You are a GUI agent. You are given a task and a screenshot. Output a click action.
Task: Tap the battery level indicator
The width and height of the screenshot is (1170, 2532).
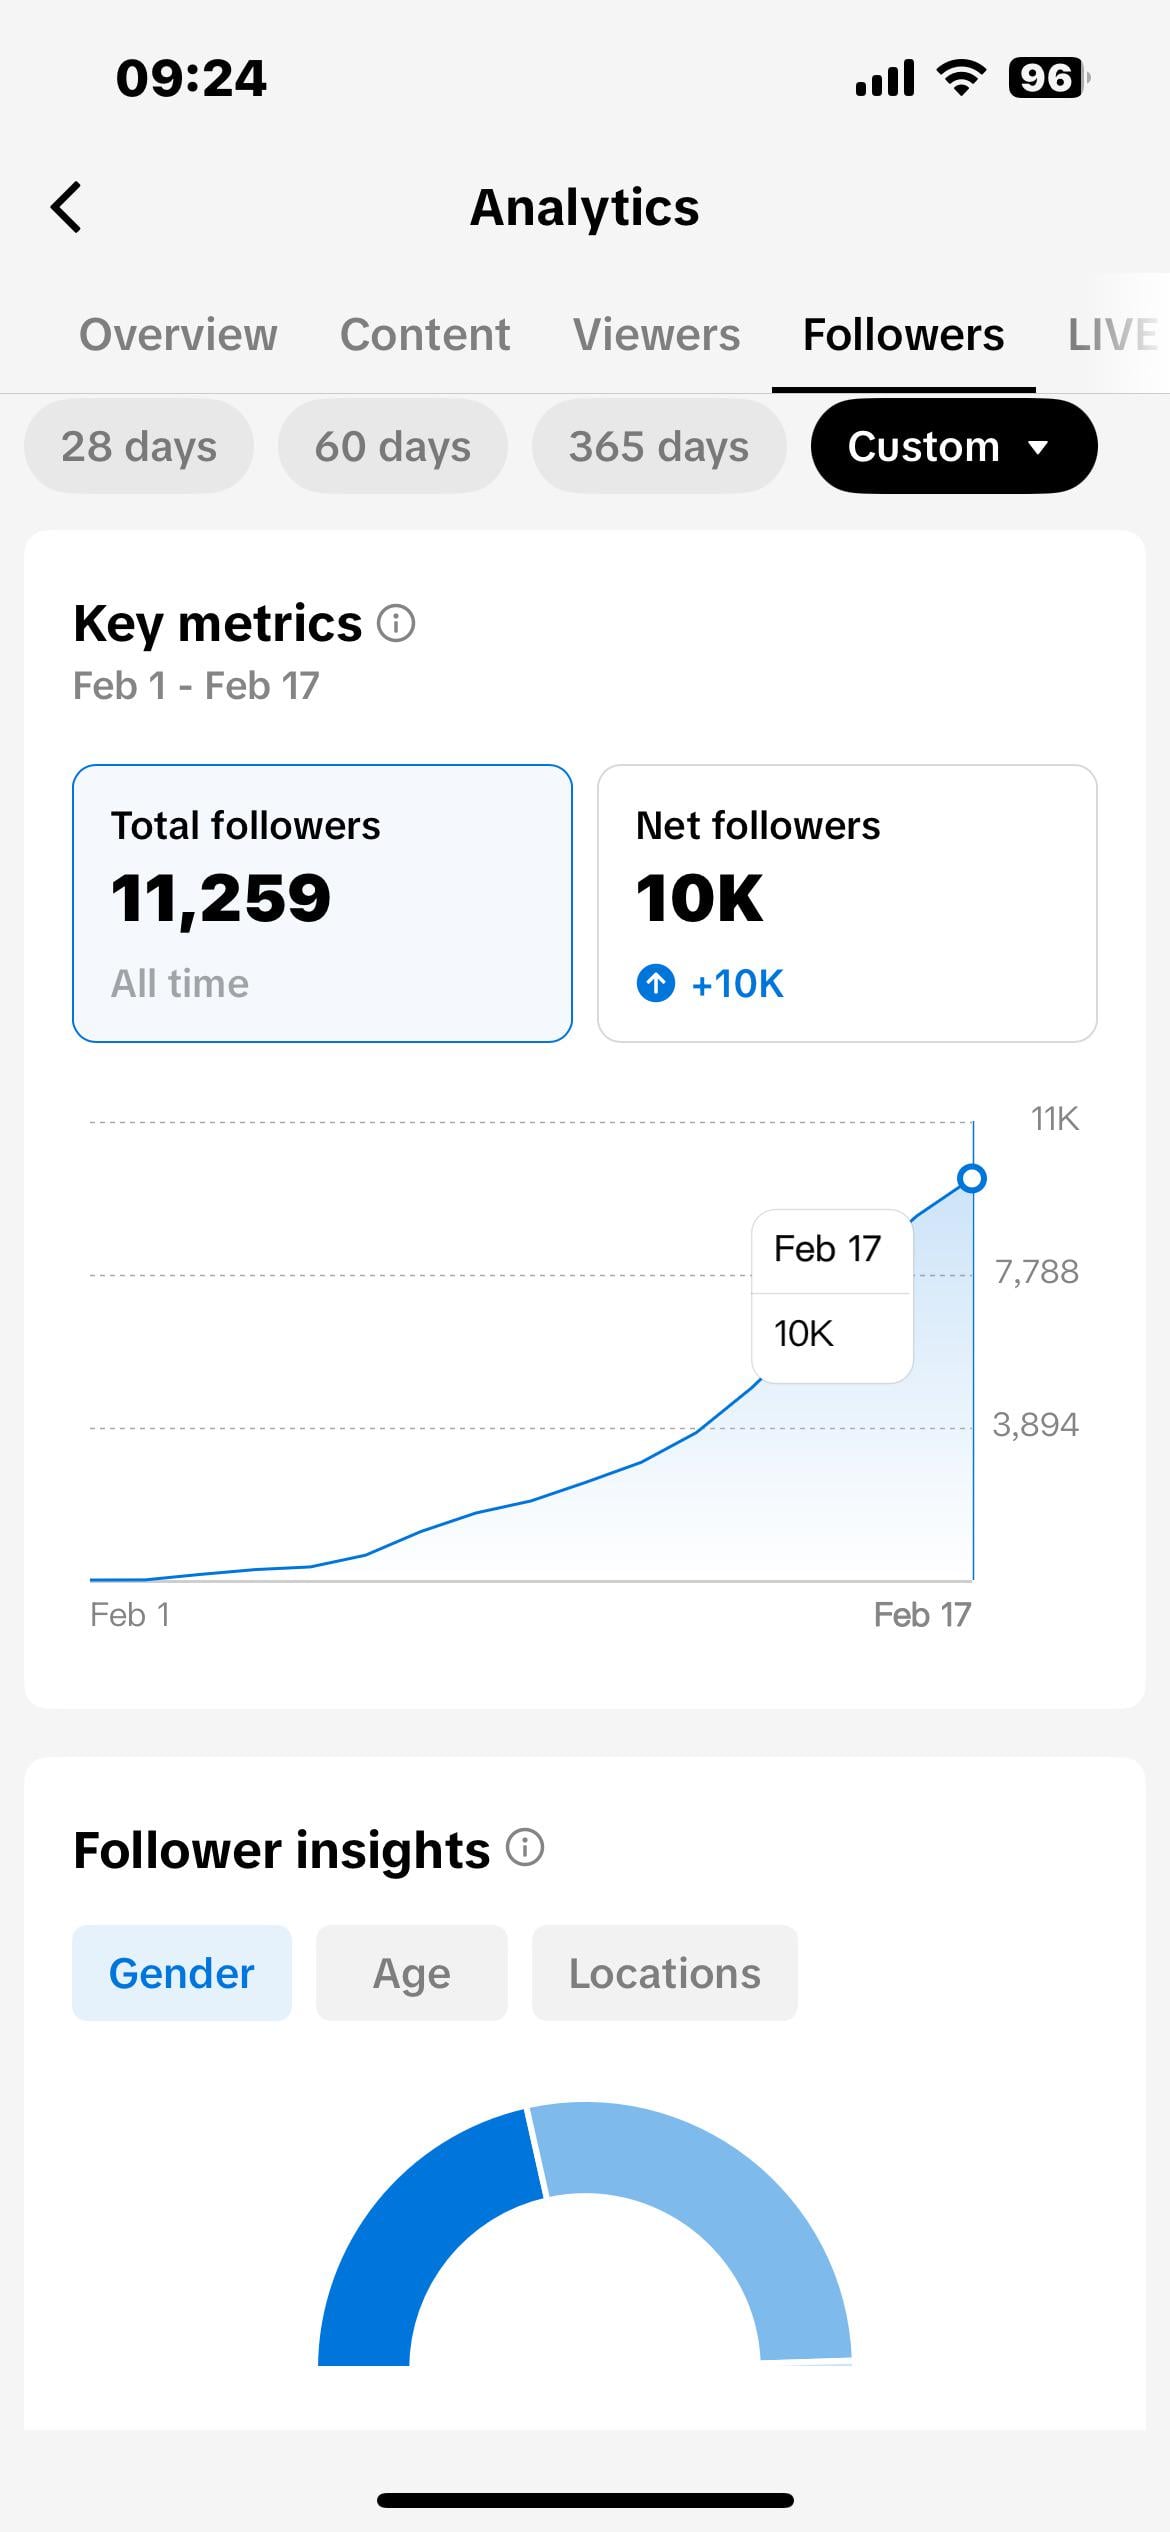1047,77
